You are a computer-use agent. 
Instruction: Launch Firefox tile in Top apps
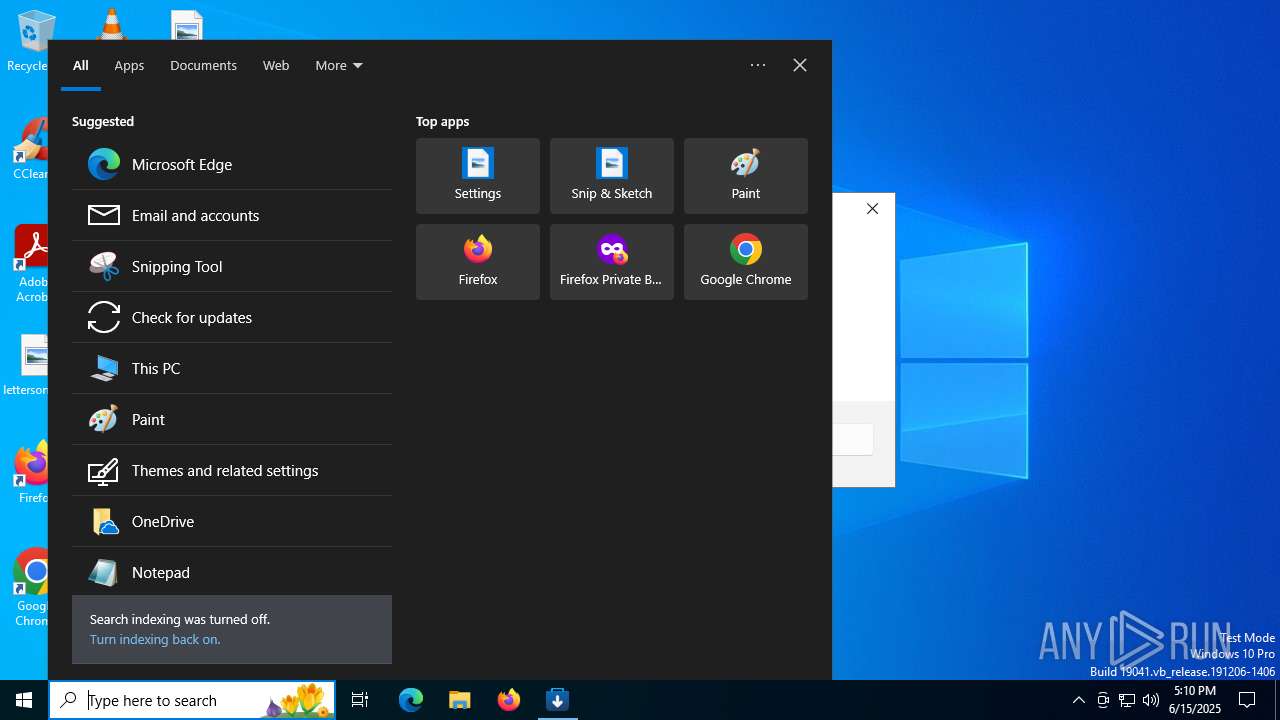tap(478, 262)
